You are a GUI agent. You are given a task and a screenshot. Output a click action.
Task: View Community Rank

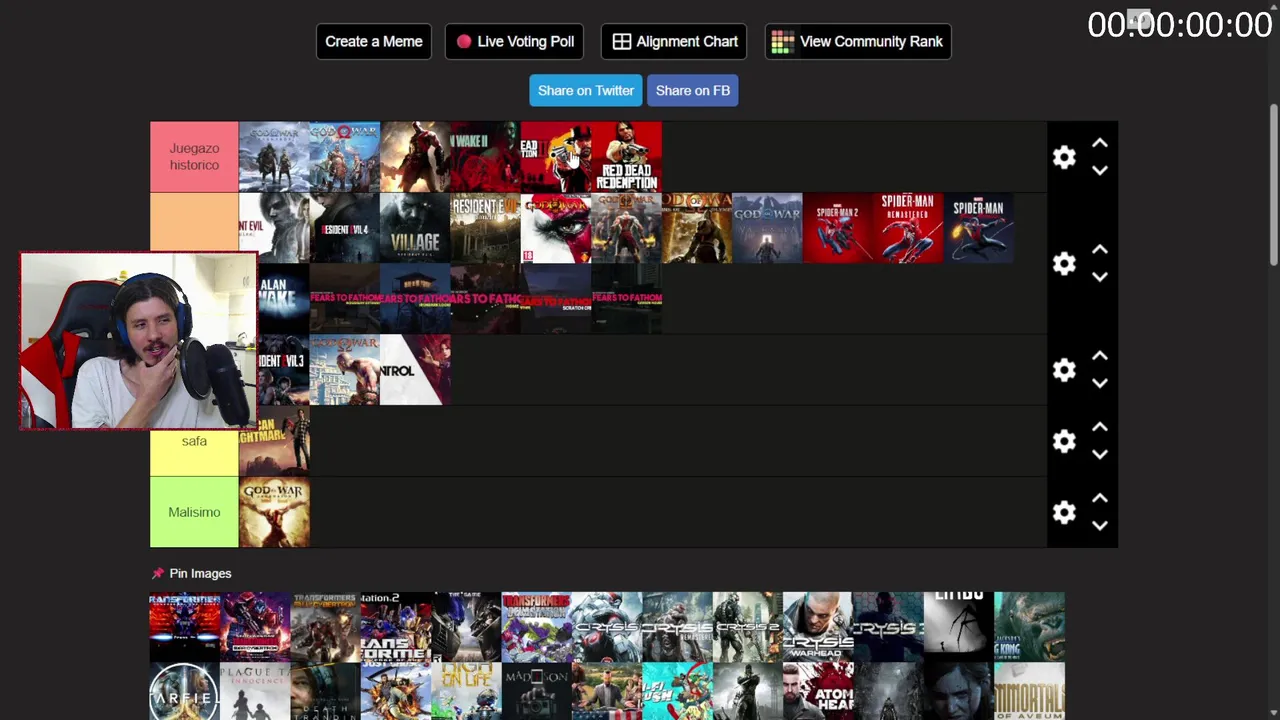click(858, 41)
